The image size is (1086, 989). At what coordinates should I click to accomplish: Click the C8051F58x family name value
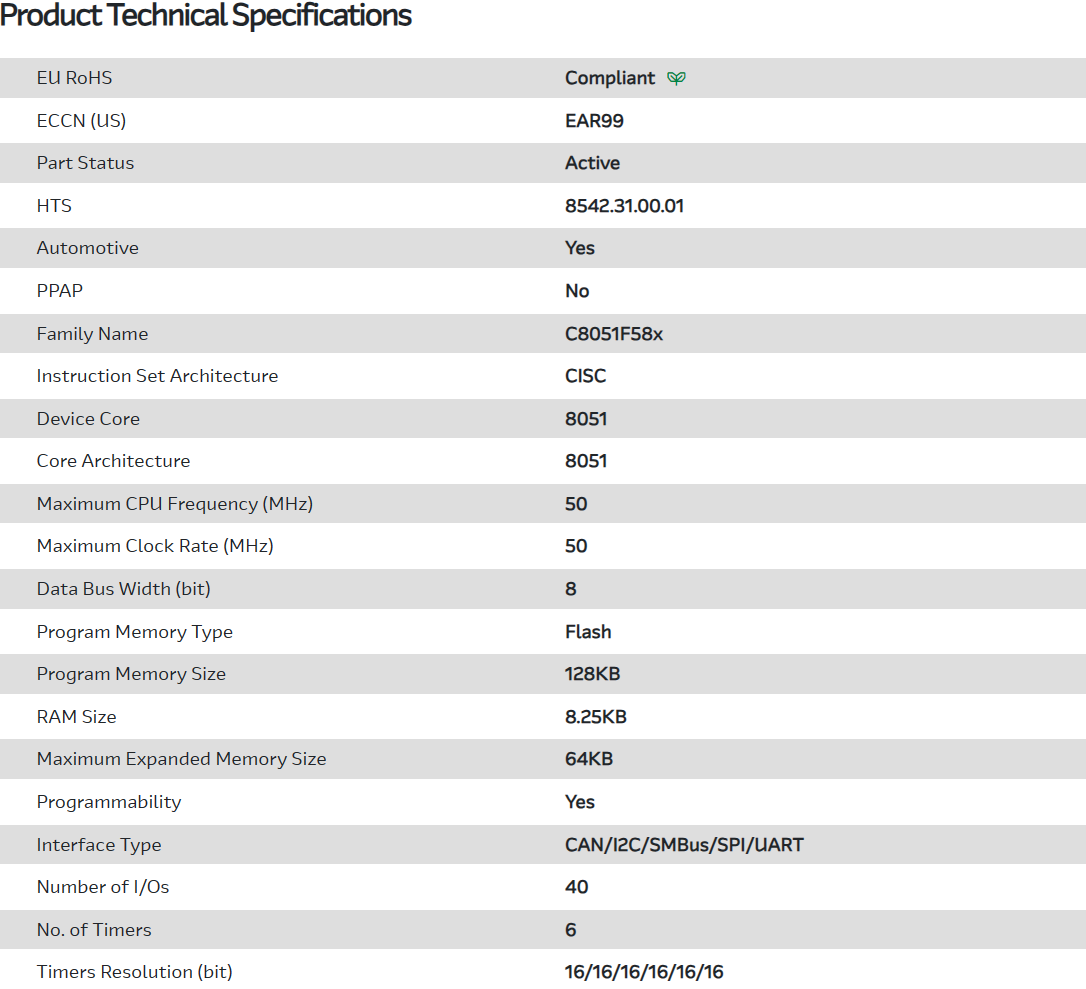614,334
